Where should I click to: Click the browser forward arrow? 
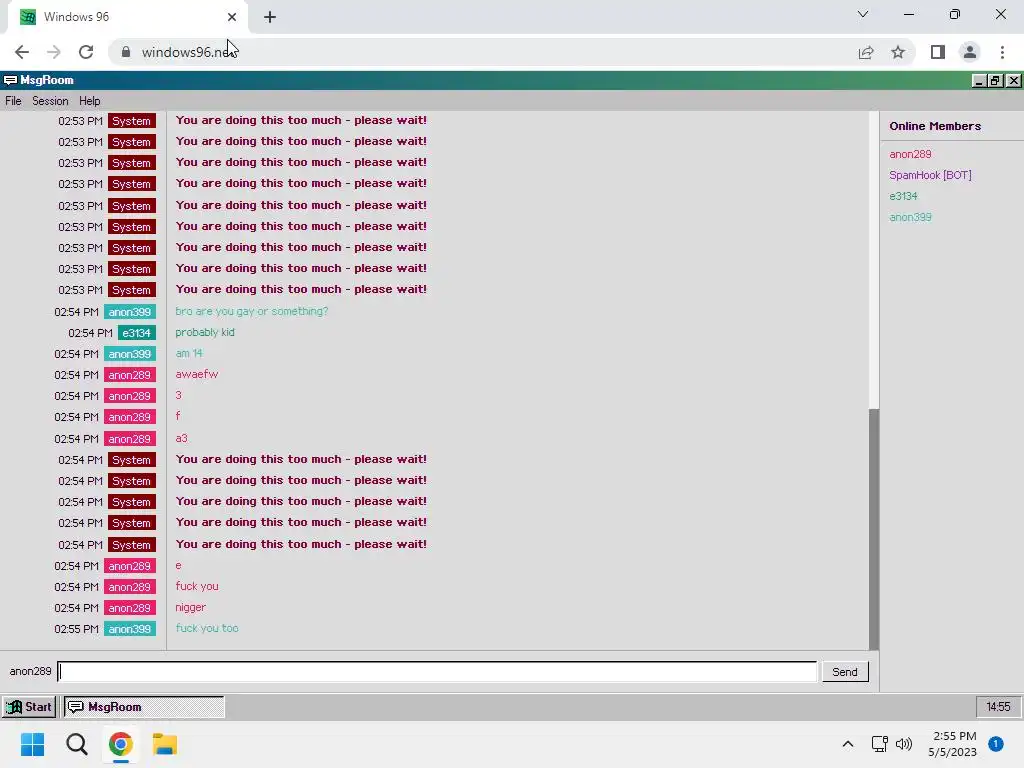tap(54, 52)
